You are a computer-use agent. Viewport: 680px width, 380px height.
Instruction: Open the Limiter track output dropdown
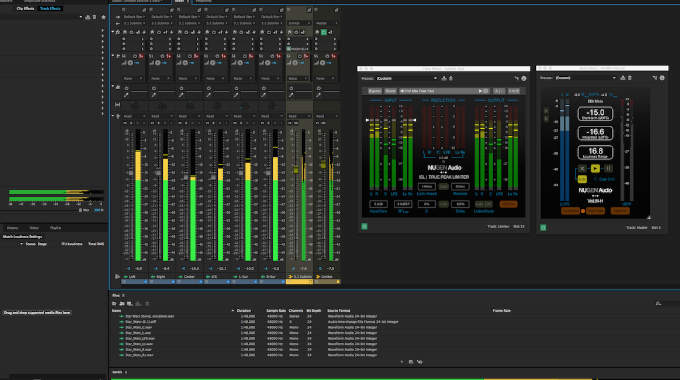(327, 23)
